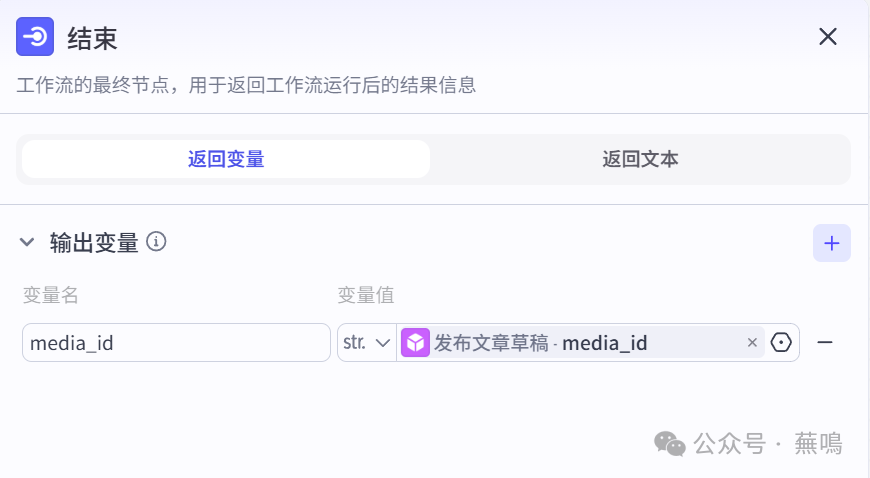Screen dimensions: 870x478
Task: Click the 结束 node title
Action: [92, 38]
